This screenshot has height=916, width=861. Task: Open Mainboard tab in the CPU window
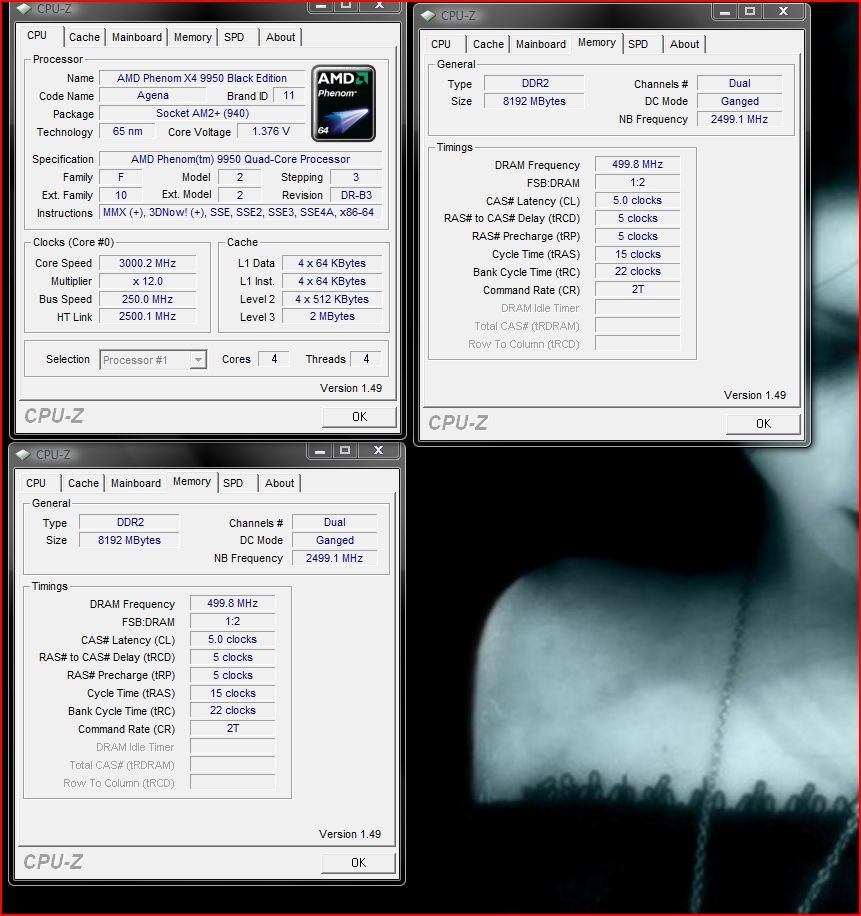pyautogui.click(x=137, y=37)
